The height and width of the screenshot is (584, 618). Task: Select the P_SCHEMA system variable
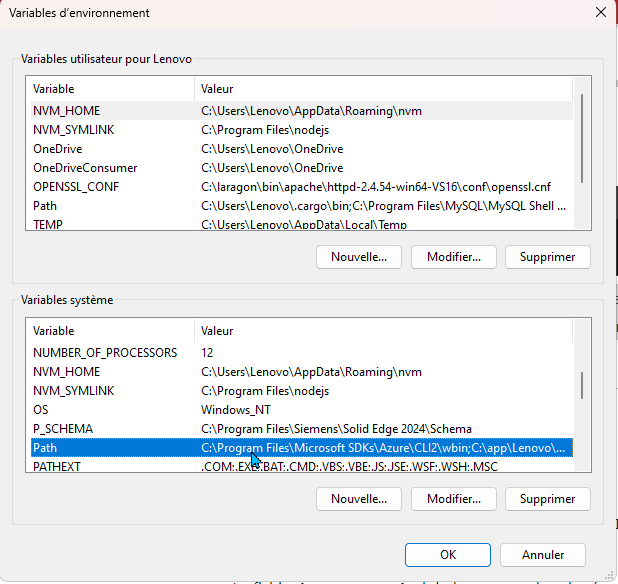(x=62, y=429)
